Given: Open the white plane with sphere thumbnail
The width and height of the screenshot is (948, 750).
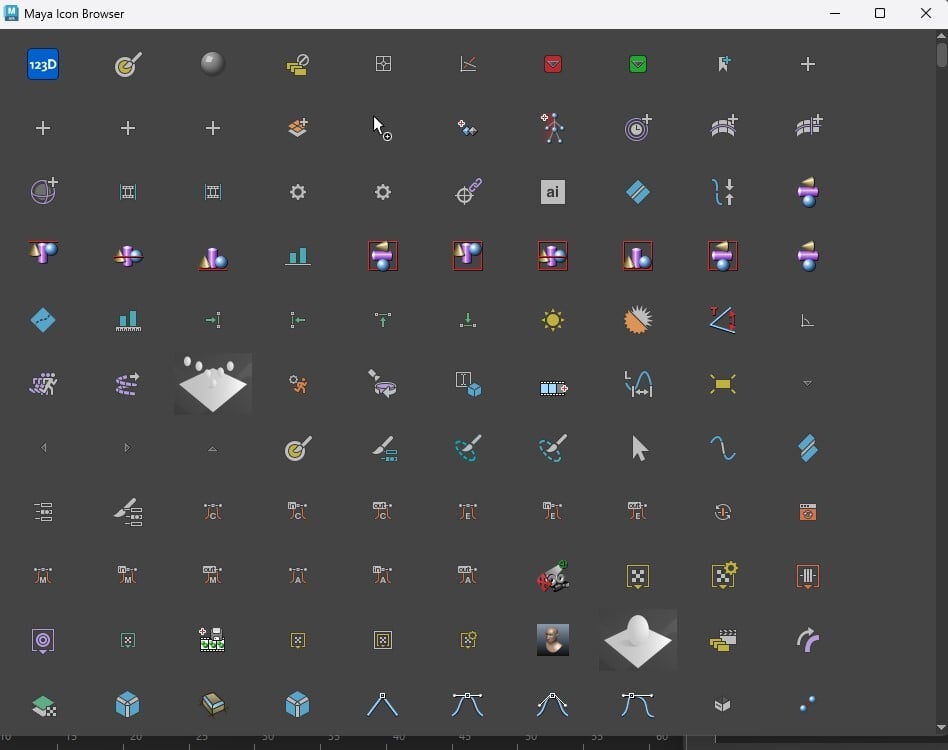Looking at the screenshot, I should (x=638, y=640).
